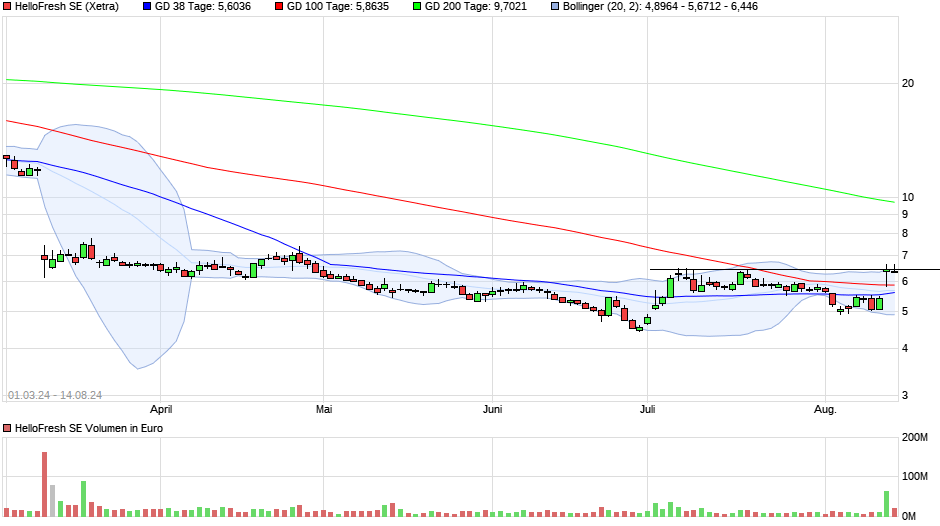Click the 'Juli' x-axis label
The height and width of the screenshot is (526, 940).
tap(647, 409)
